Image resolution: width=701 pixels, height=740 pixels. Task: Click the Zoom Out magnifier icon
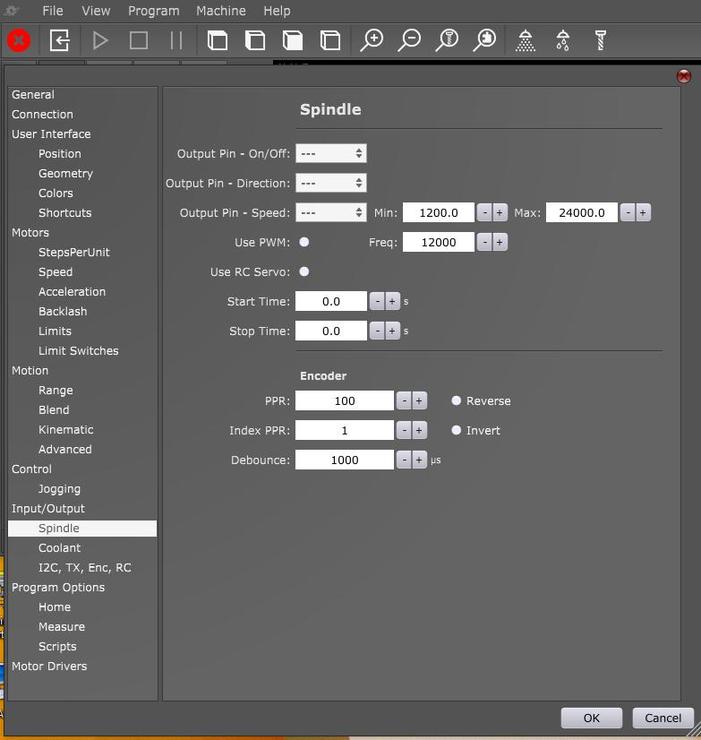(409, 41)
